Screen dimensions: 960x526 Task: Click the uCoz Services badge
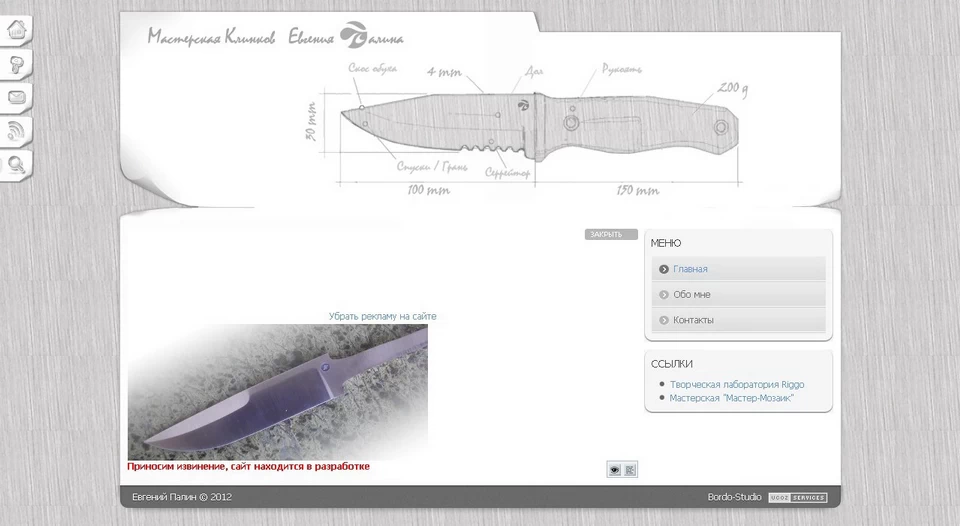(x=797, y=498)
